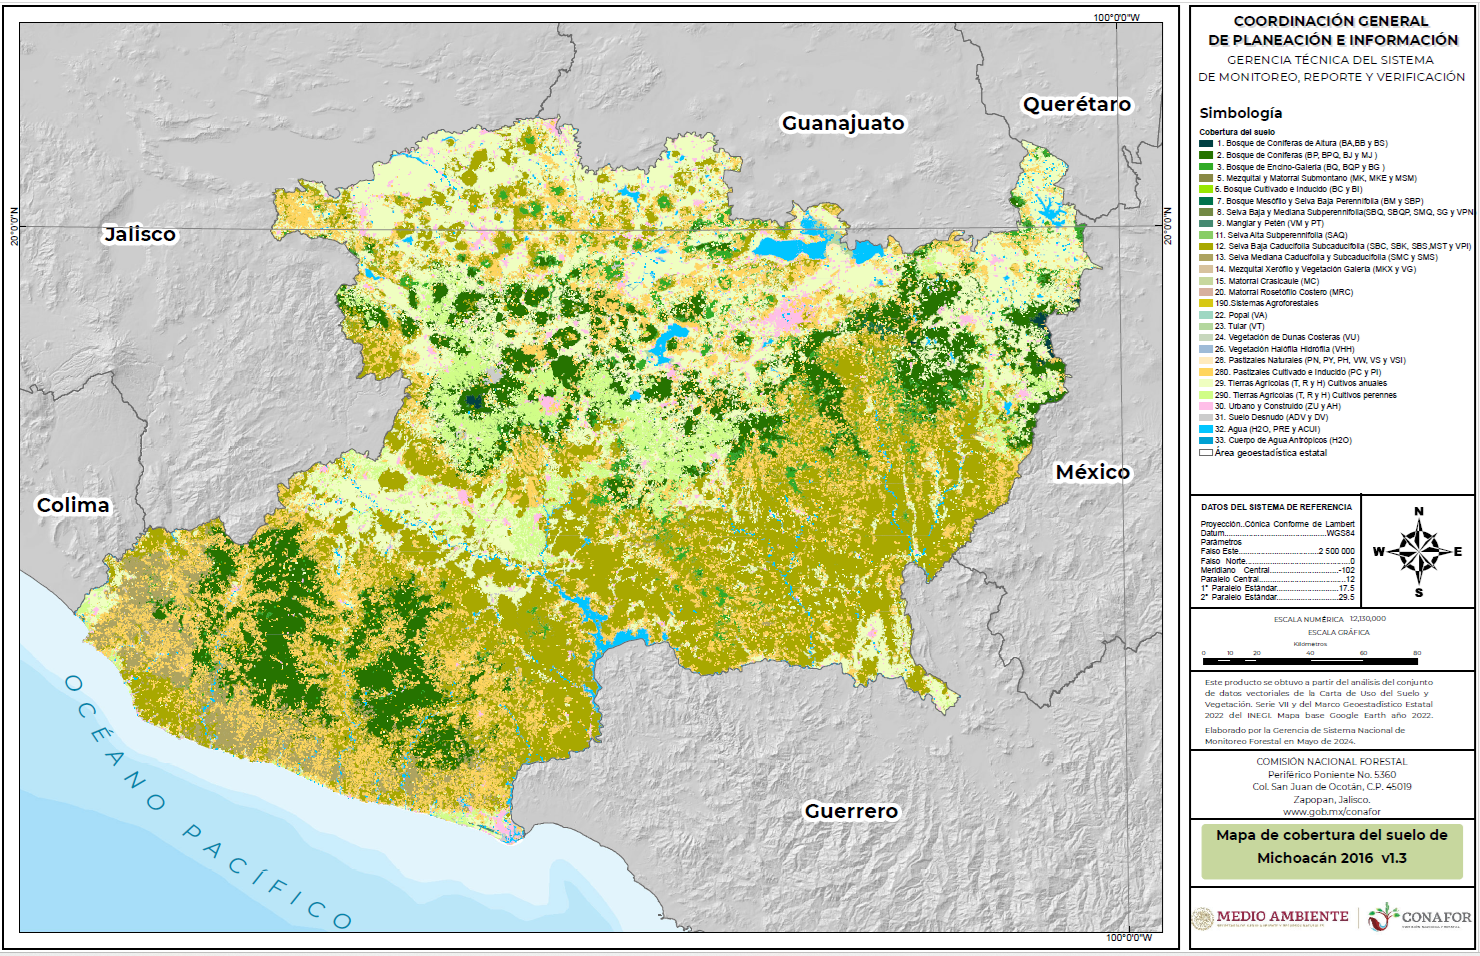1480x956 pixels.
Task: Select the Urbano y Construido legend swatch
Action: (1206, 406)
